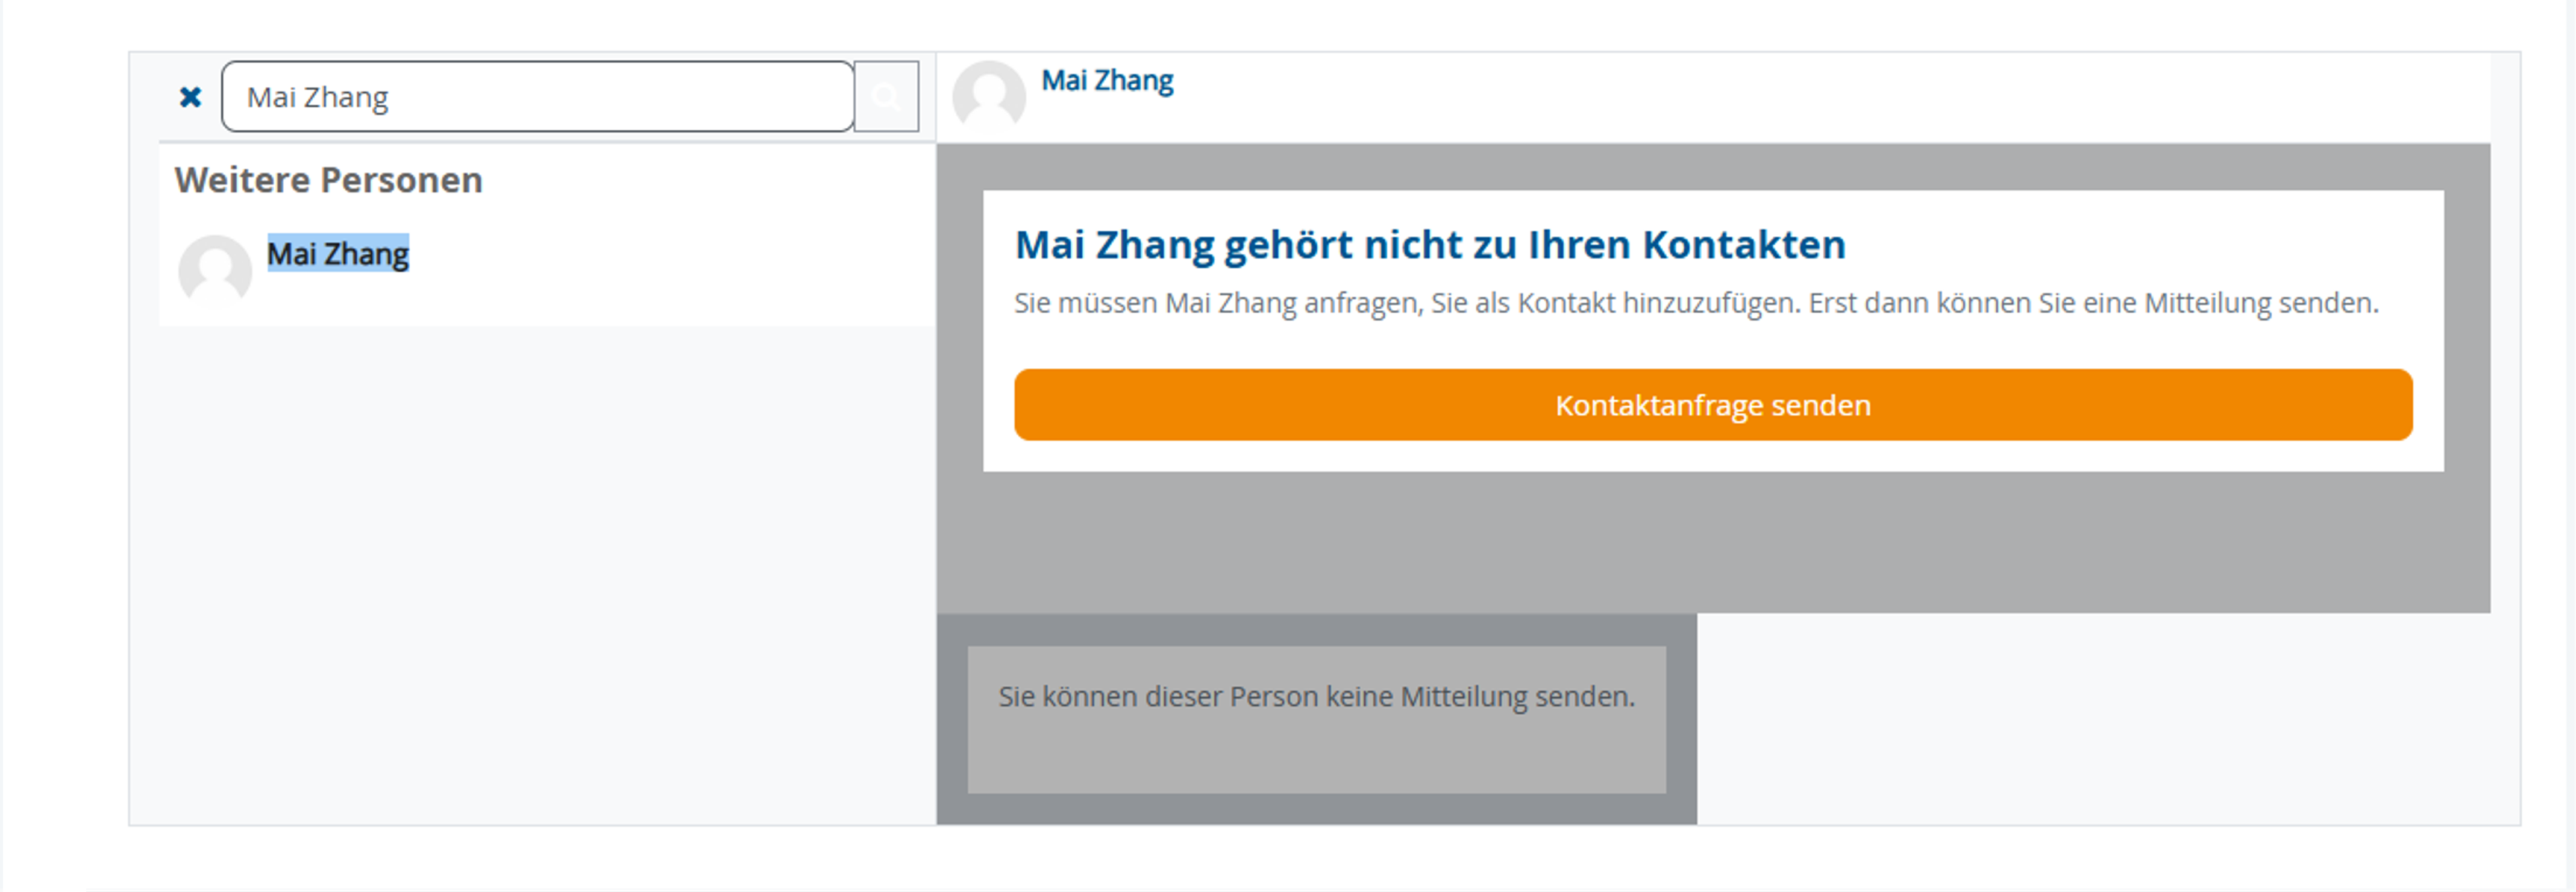This screenshot has width=2576, height=892.
Task: Click the Weitere Personen section heading
Action: (x=329, y=180)
